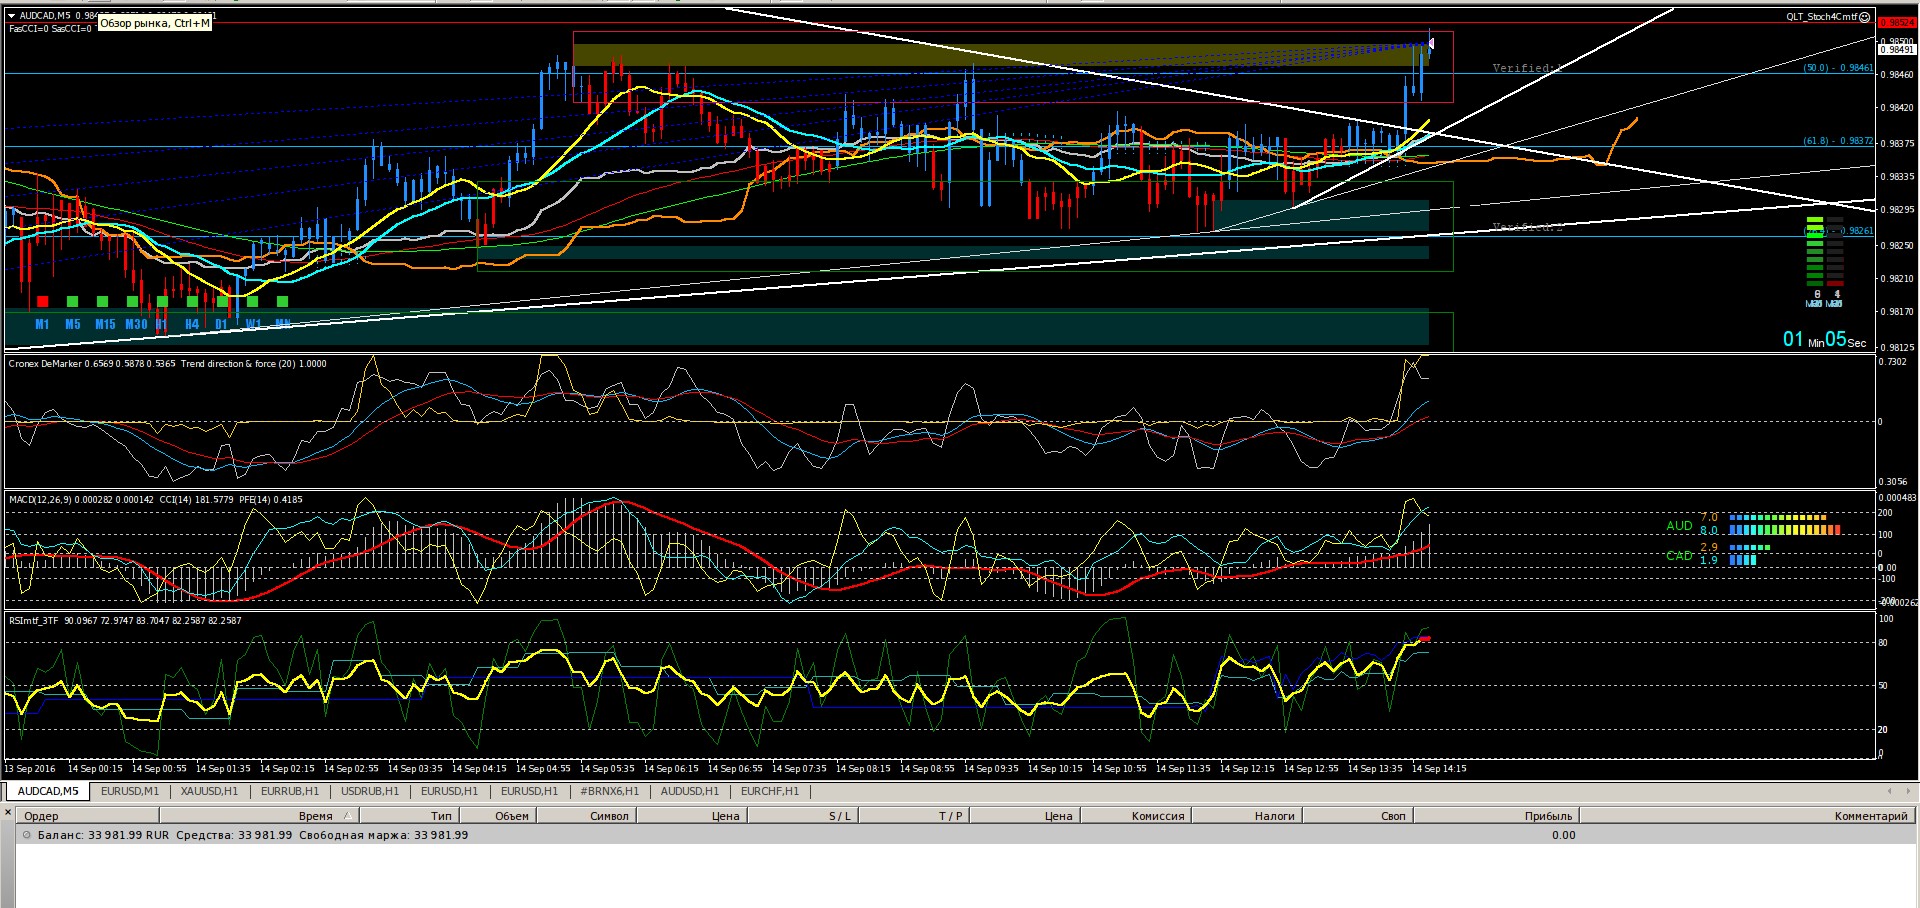Switch to the AUDCAD,M5 chart tab
This screenshot has width=1920, height=908.
(48, 791)
